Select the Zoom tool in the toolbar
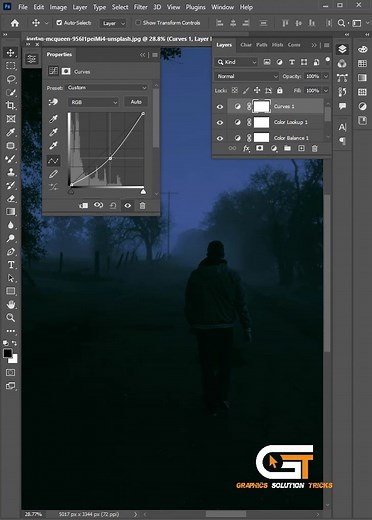The image size is (372, 520). (11, 317)
